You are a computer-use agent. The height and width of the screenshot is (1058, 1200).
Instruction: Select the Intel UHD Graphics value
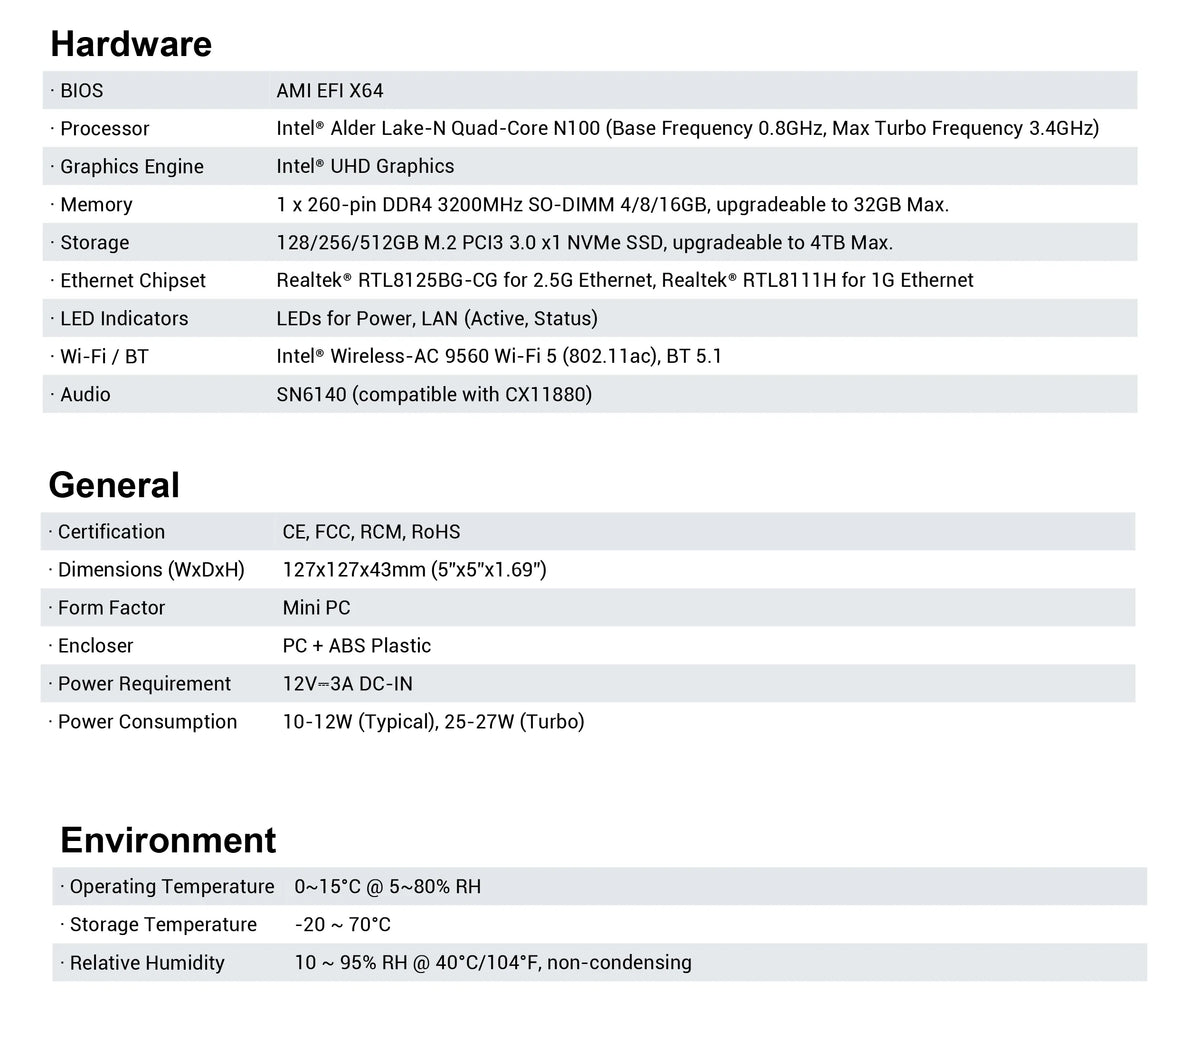[x=365, y=166]
